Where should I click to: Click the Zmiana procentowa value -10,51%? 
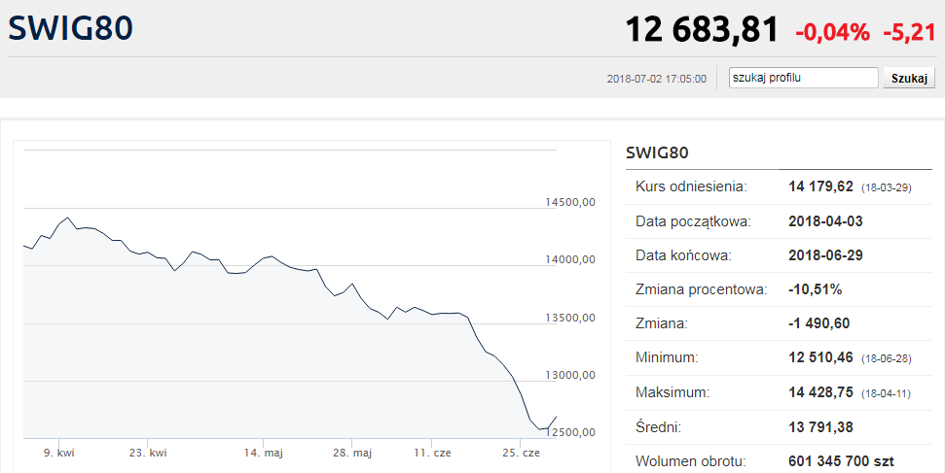(x=815, y=289)
